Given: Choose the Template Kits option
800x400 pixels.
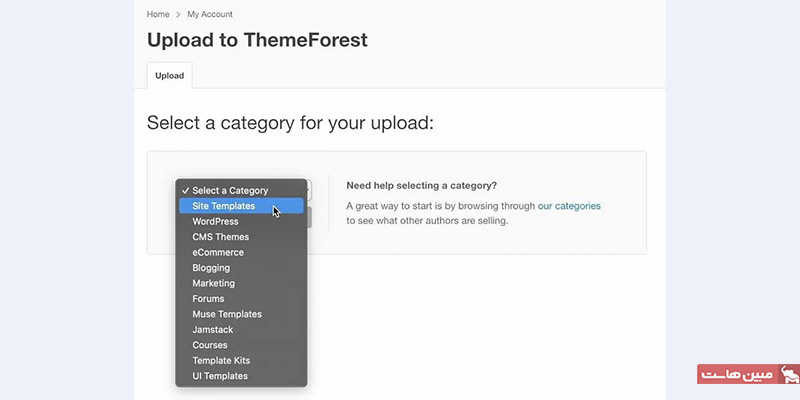Looking at the screenshot, I should click(x=221, y=360).
